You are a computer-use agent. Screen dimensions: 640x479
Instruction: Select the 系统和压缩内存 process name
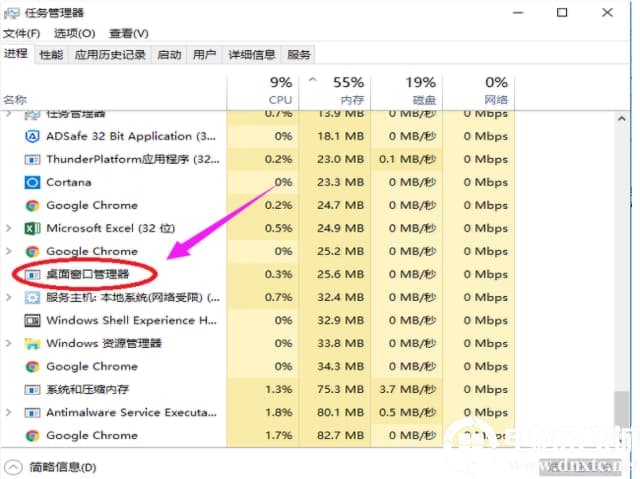point(87,390)
